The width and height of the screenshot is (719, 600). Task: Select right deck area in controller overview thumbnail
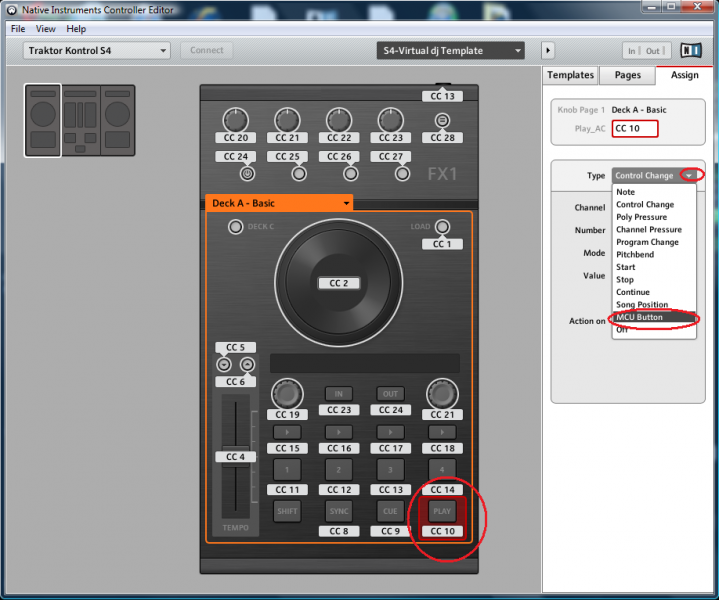117,120
